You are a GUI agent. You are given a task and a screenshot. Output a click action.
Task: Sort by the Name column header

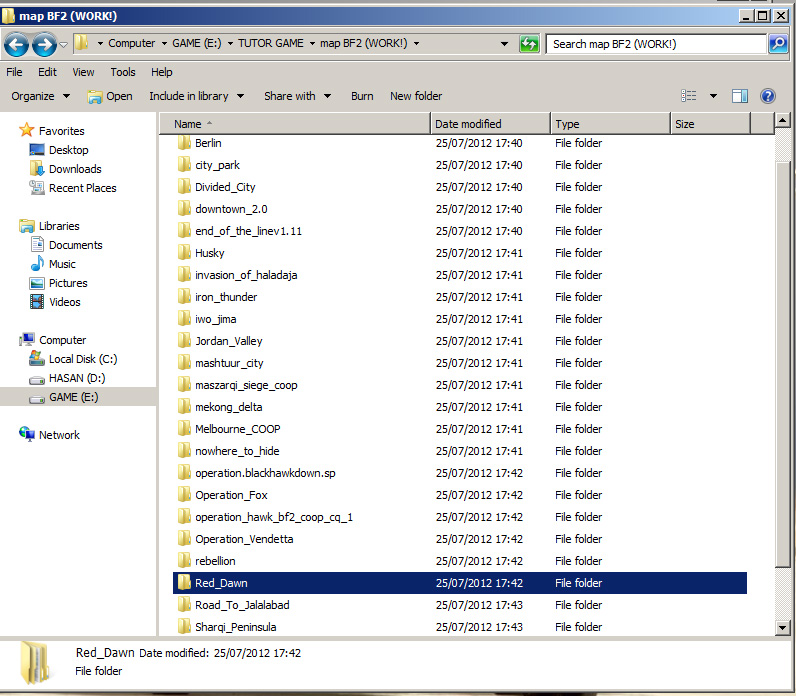tap(294, 124)
